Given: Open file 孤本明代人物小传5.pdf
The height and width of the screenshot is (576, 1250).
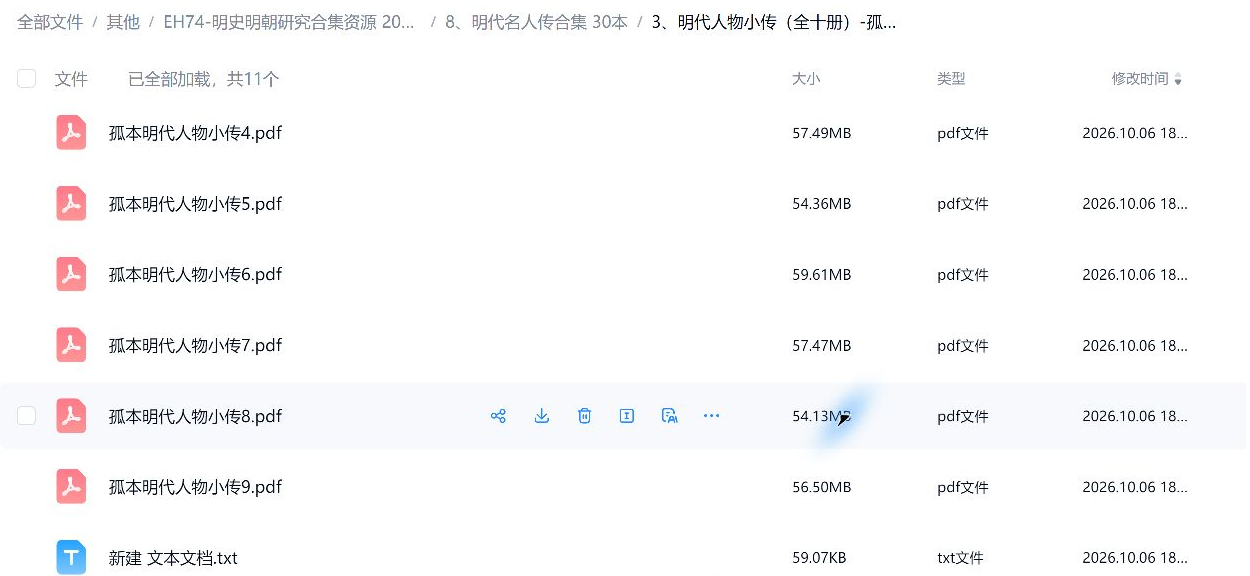Looking at the screenshot, I should [195, 204].
